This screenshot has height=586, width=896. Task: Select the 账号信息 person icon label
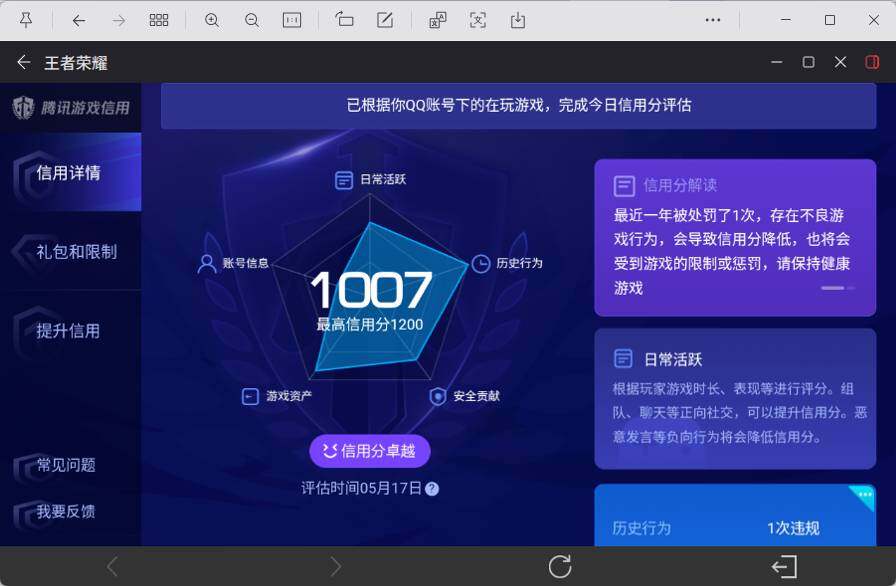(x=233, y=263)
